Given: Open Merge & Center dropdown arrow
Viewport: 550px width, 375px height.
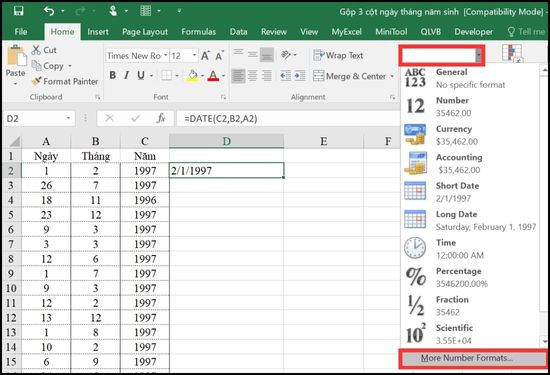Looking at the screenshot, I should (392, 76).
